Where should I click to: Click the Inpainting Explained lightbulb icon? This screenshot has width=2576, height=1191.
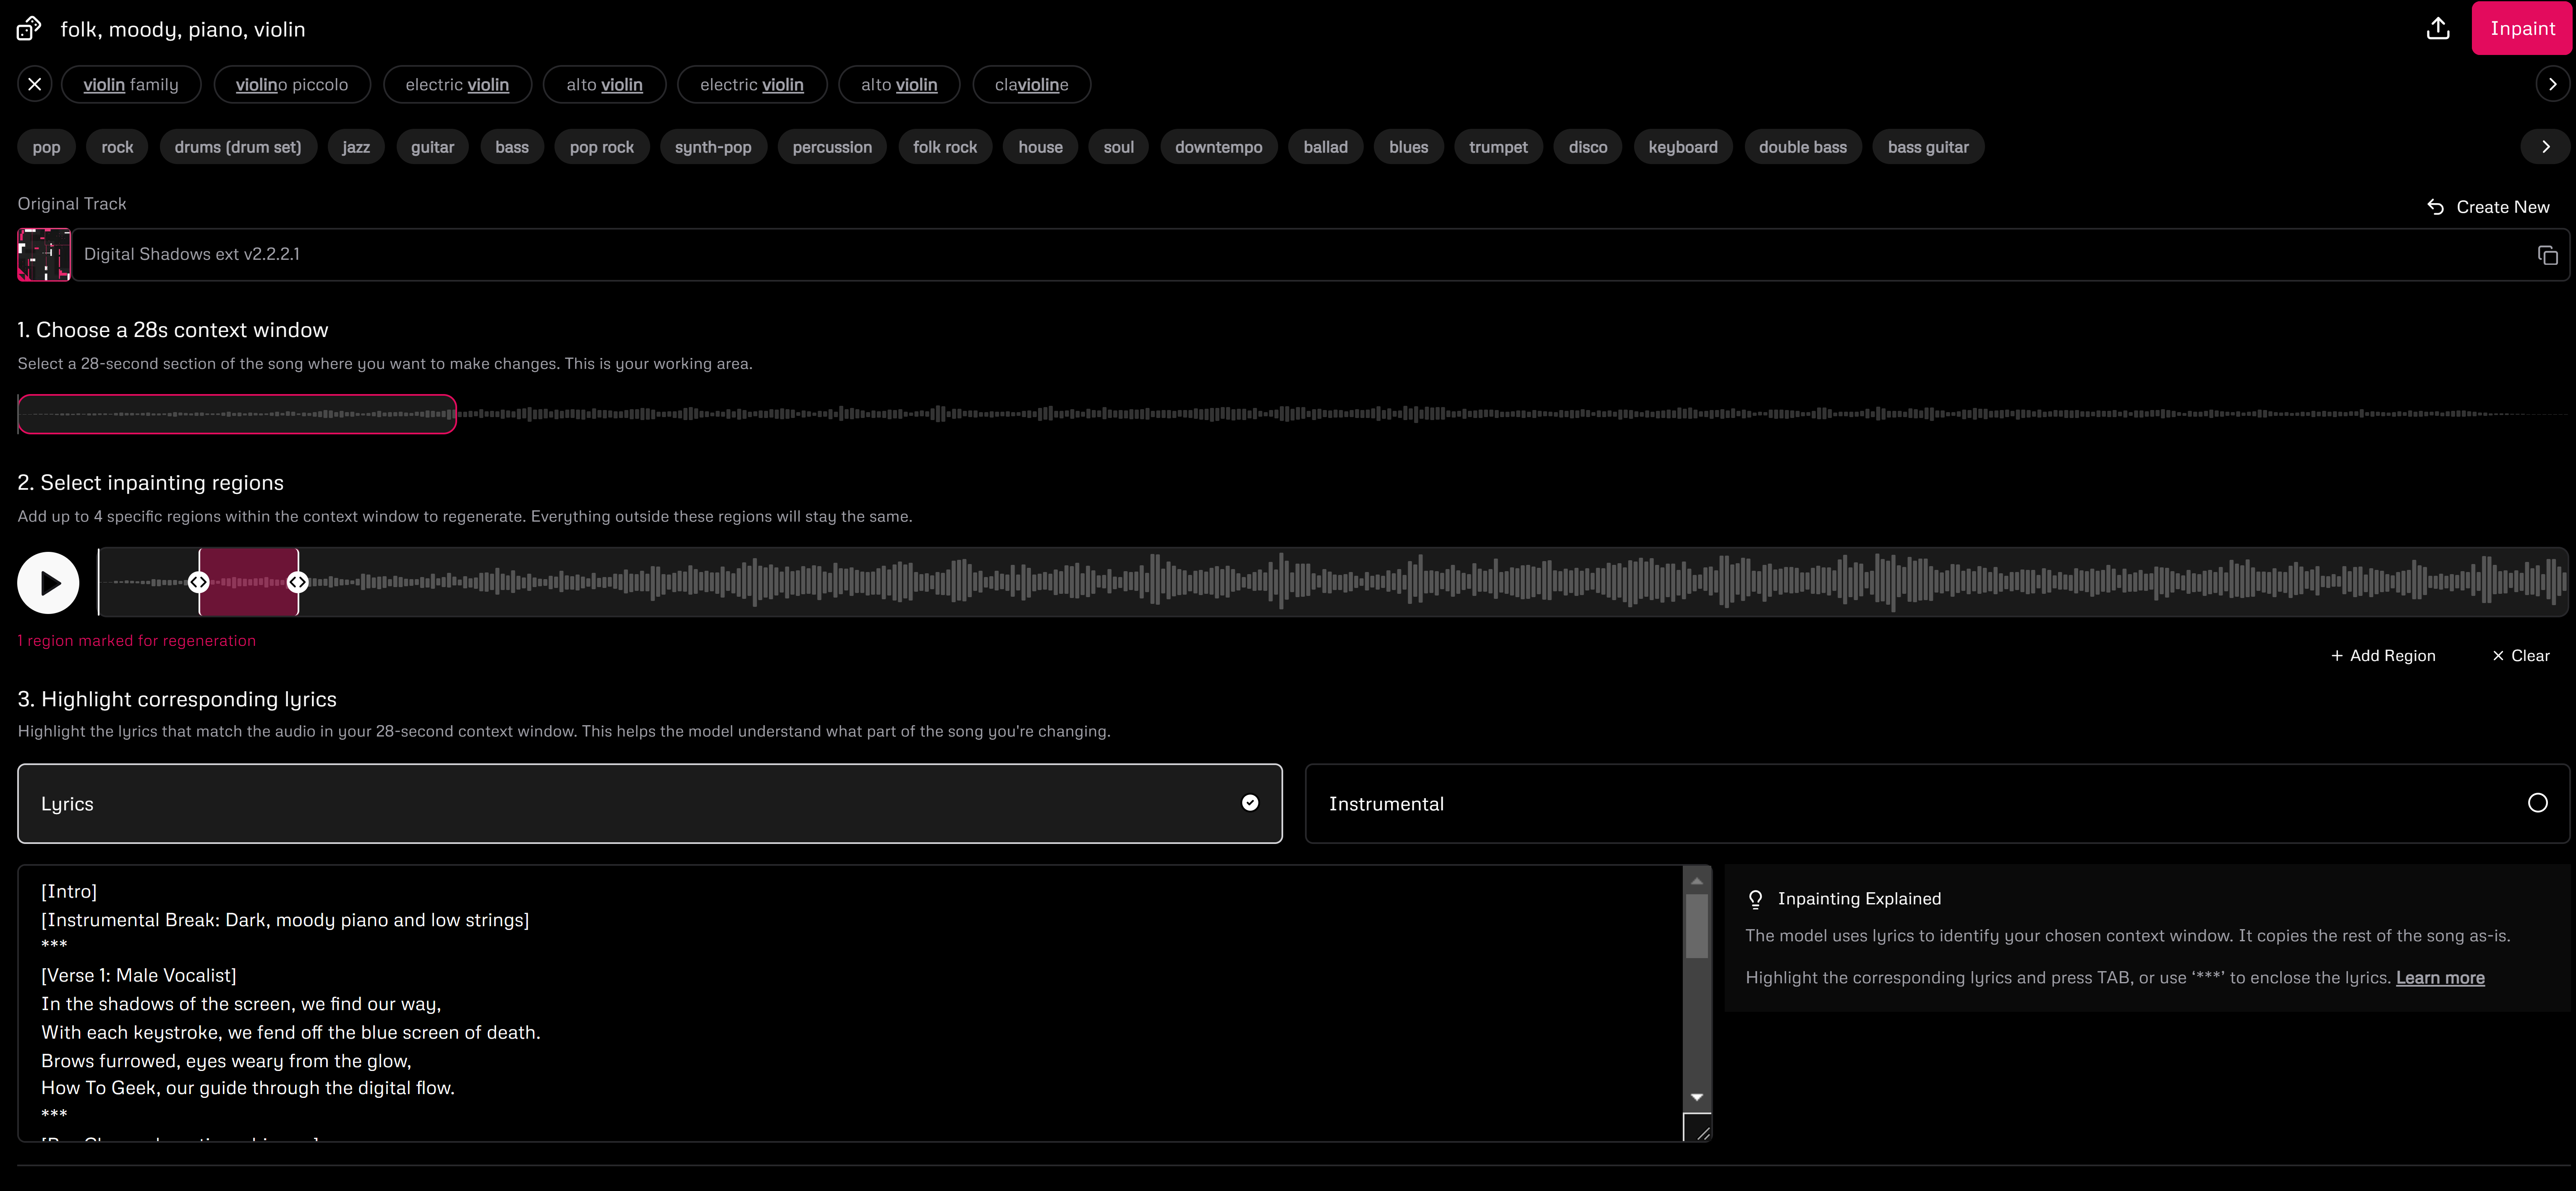click(1755, 899)
